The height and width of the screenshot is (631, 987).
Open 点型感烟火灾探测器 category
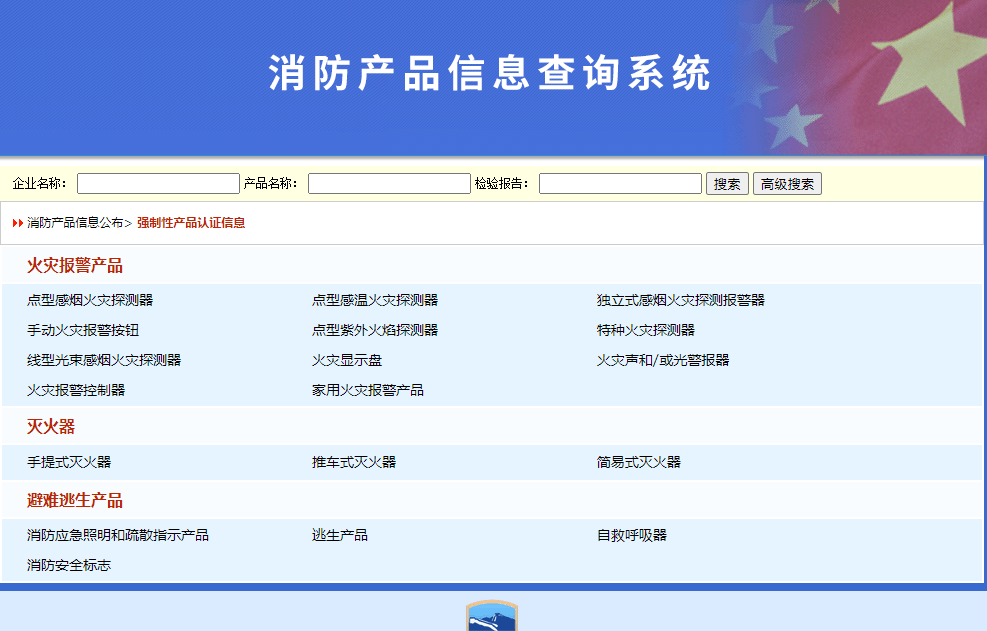[x=90, y=300]
